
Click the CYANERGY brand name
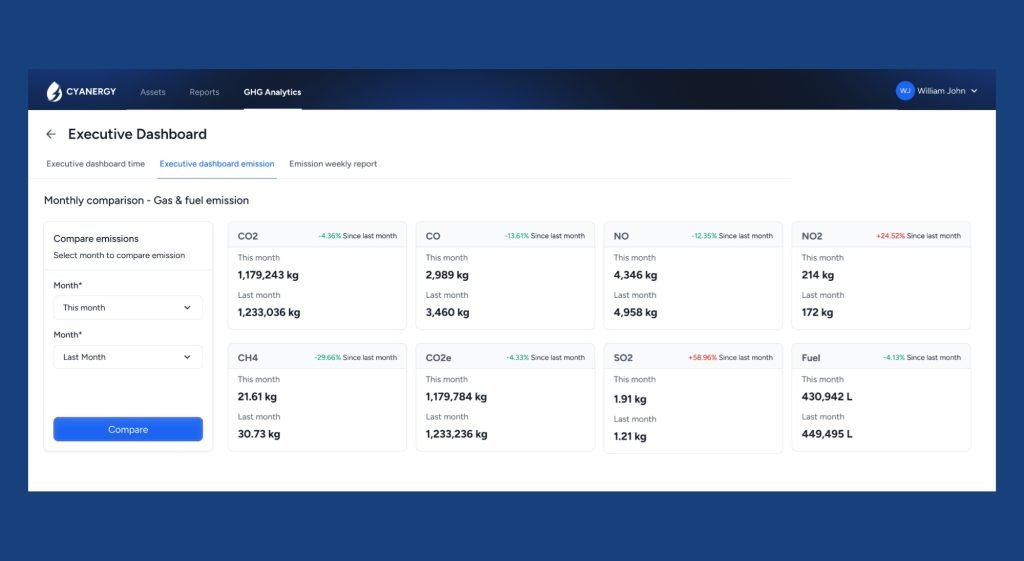point(91,91)
